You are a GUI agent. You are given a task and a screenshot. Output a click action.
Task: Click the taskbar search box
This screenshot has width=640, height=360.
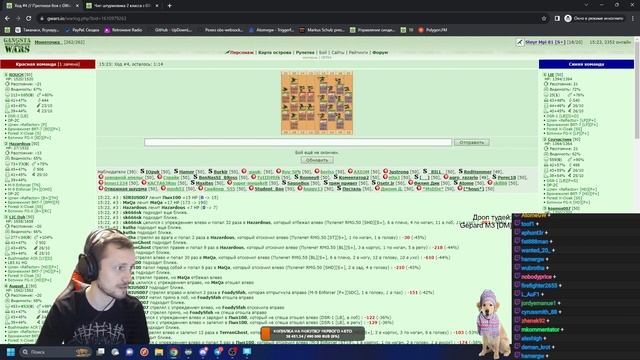[x=55, y=352]
